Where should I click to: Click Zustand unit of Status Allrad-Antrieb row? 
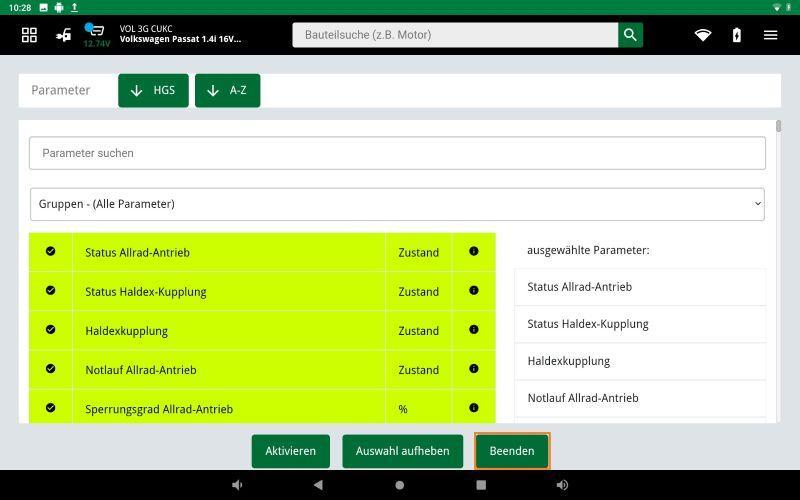pyautogui.click(x=418, y=253)
